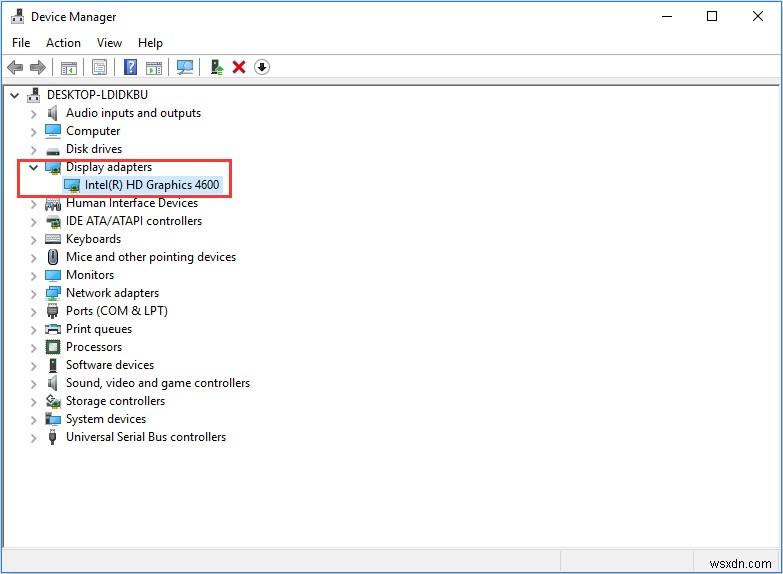
Task: Select the Print queues label
Action: point(99,329)
